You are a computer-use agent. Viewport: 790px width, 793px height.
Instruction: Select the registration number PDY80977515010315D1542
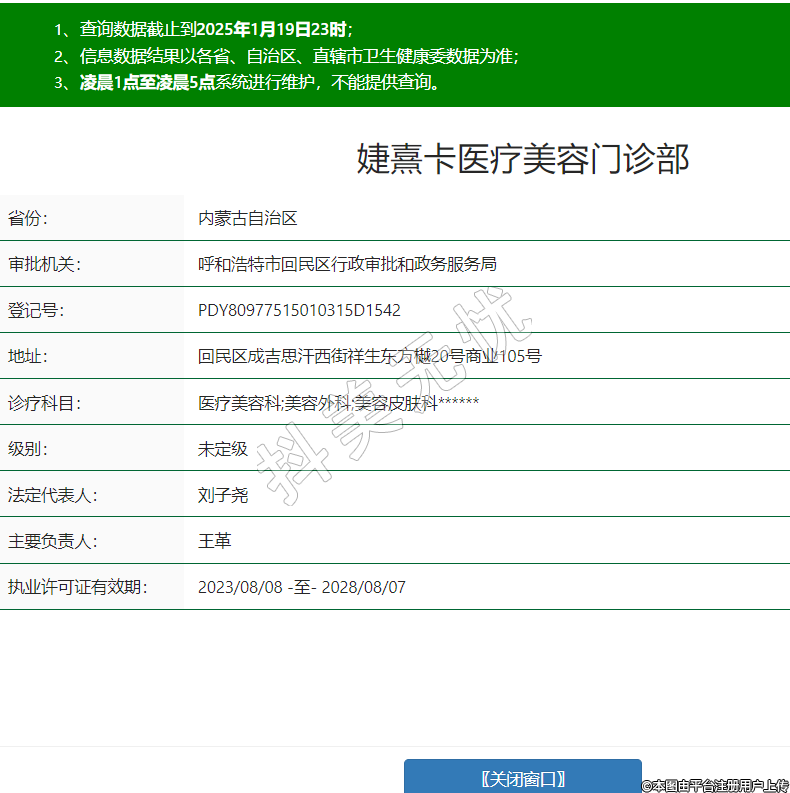[x=299, y=310]
